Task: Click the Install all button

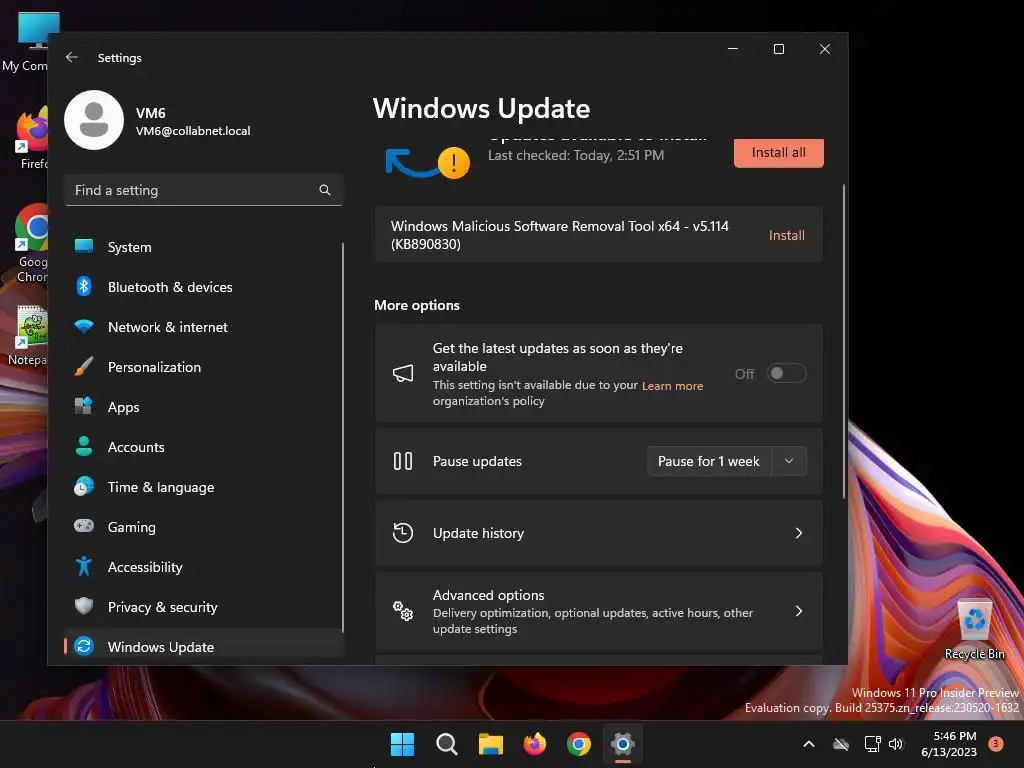Action: point(778,152)
